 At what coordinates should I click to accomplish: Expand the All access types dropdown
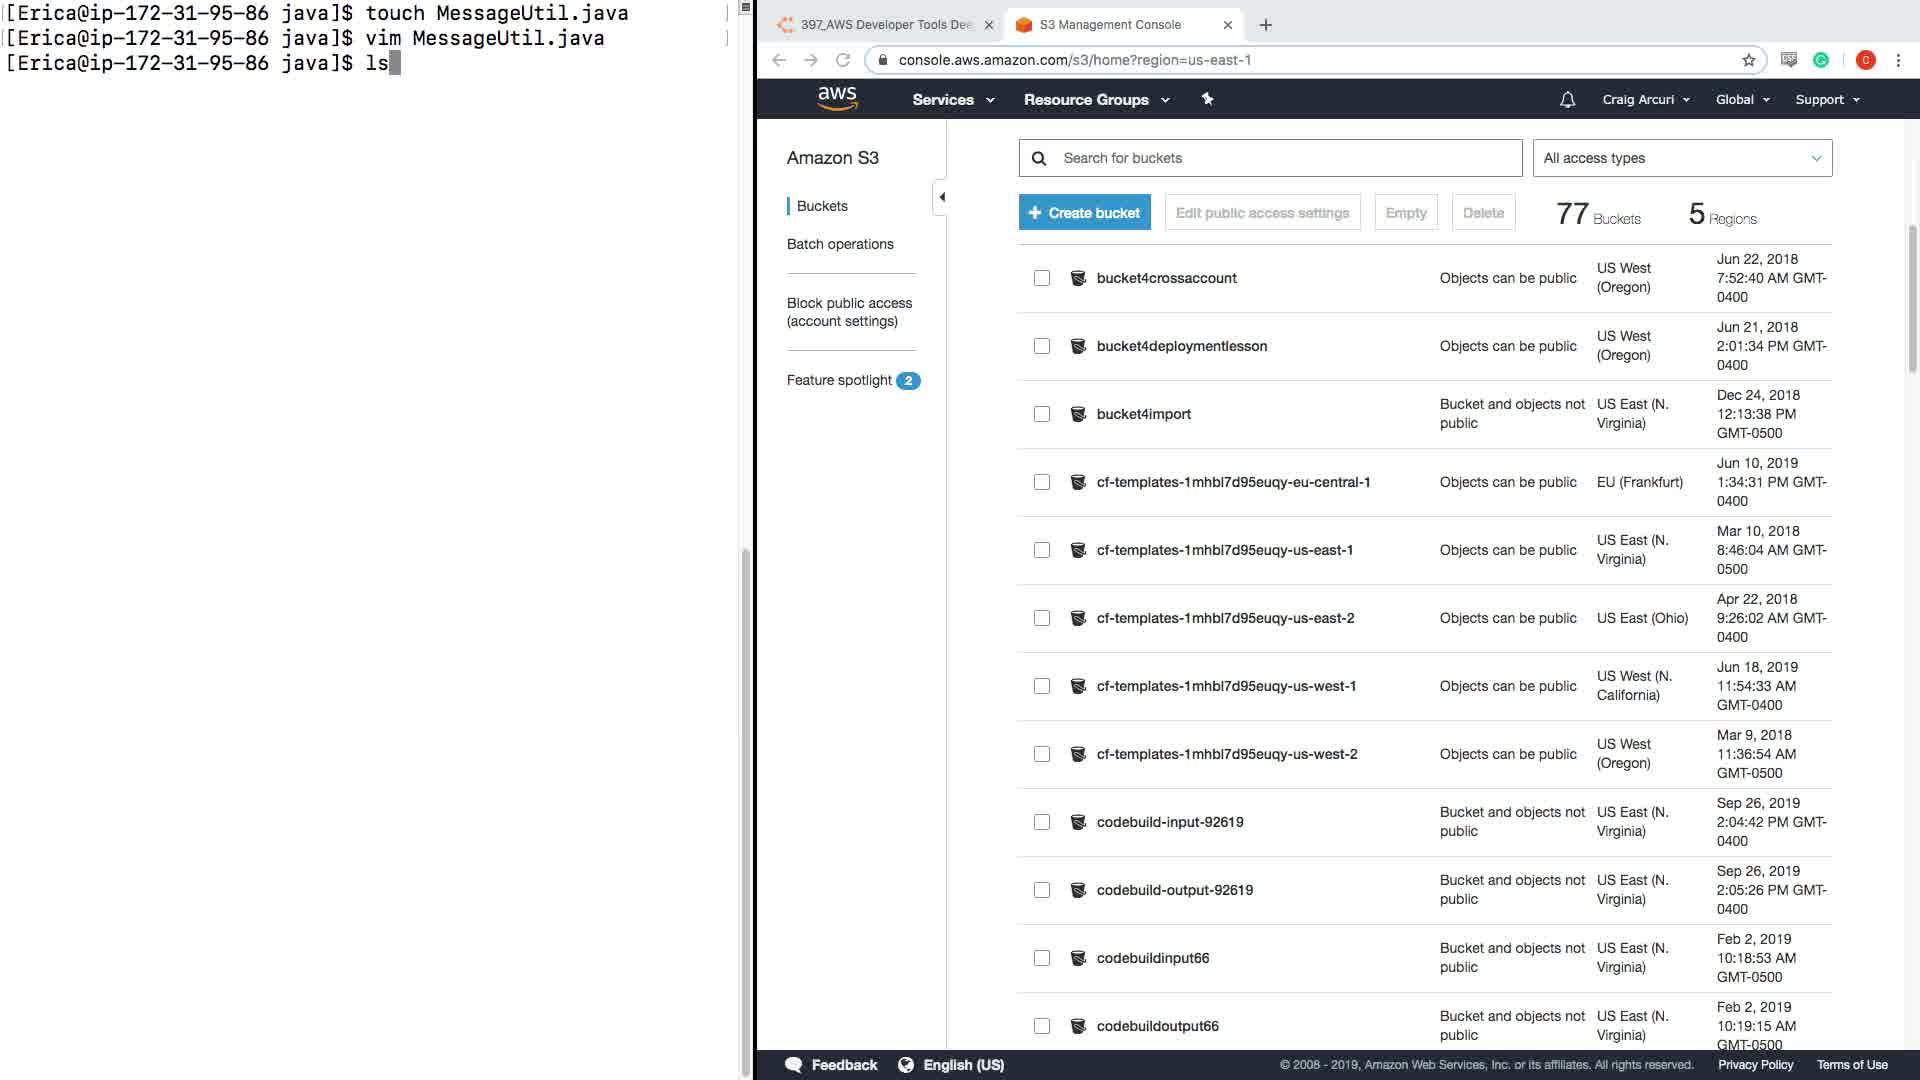[1682, 158]
